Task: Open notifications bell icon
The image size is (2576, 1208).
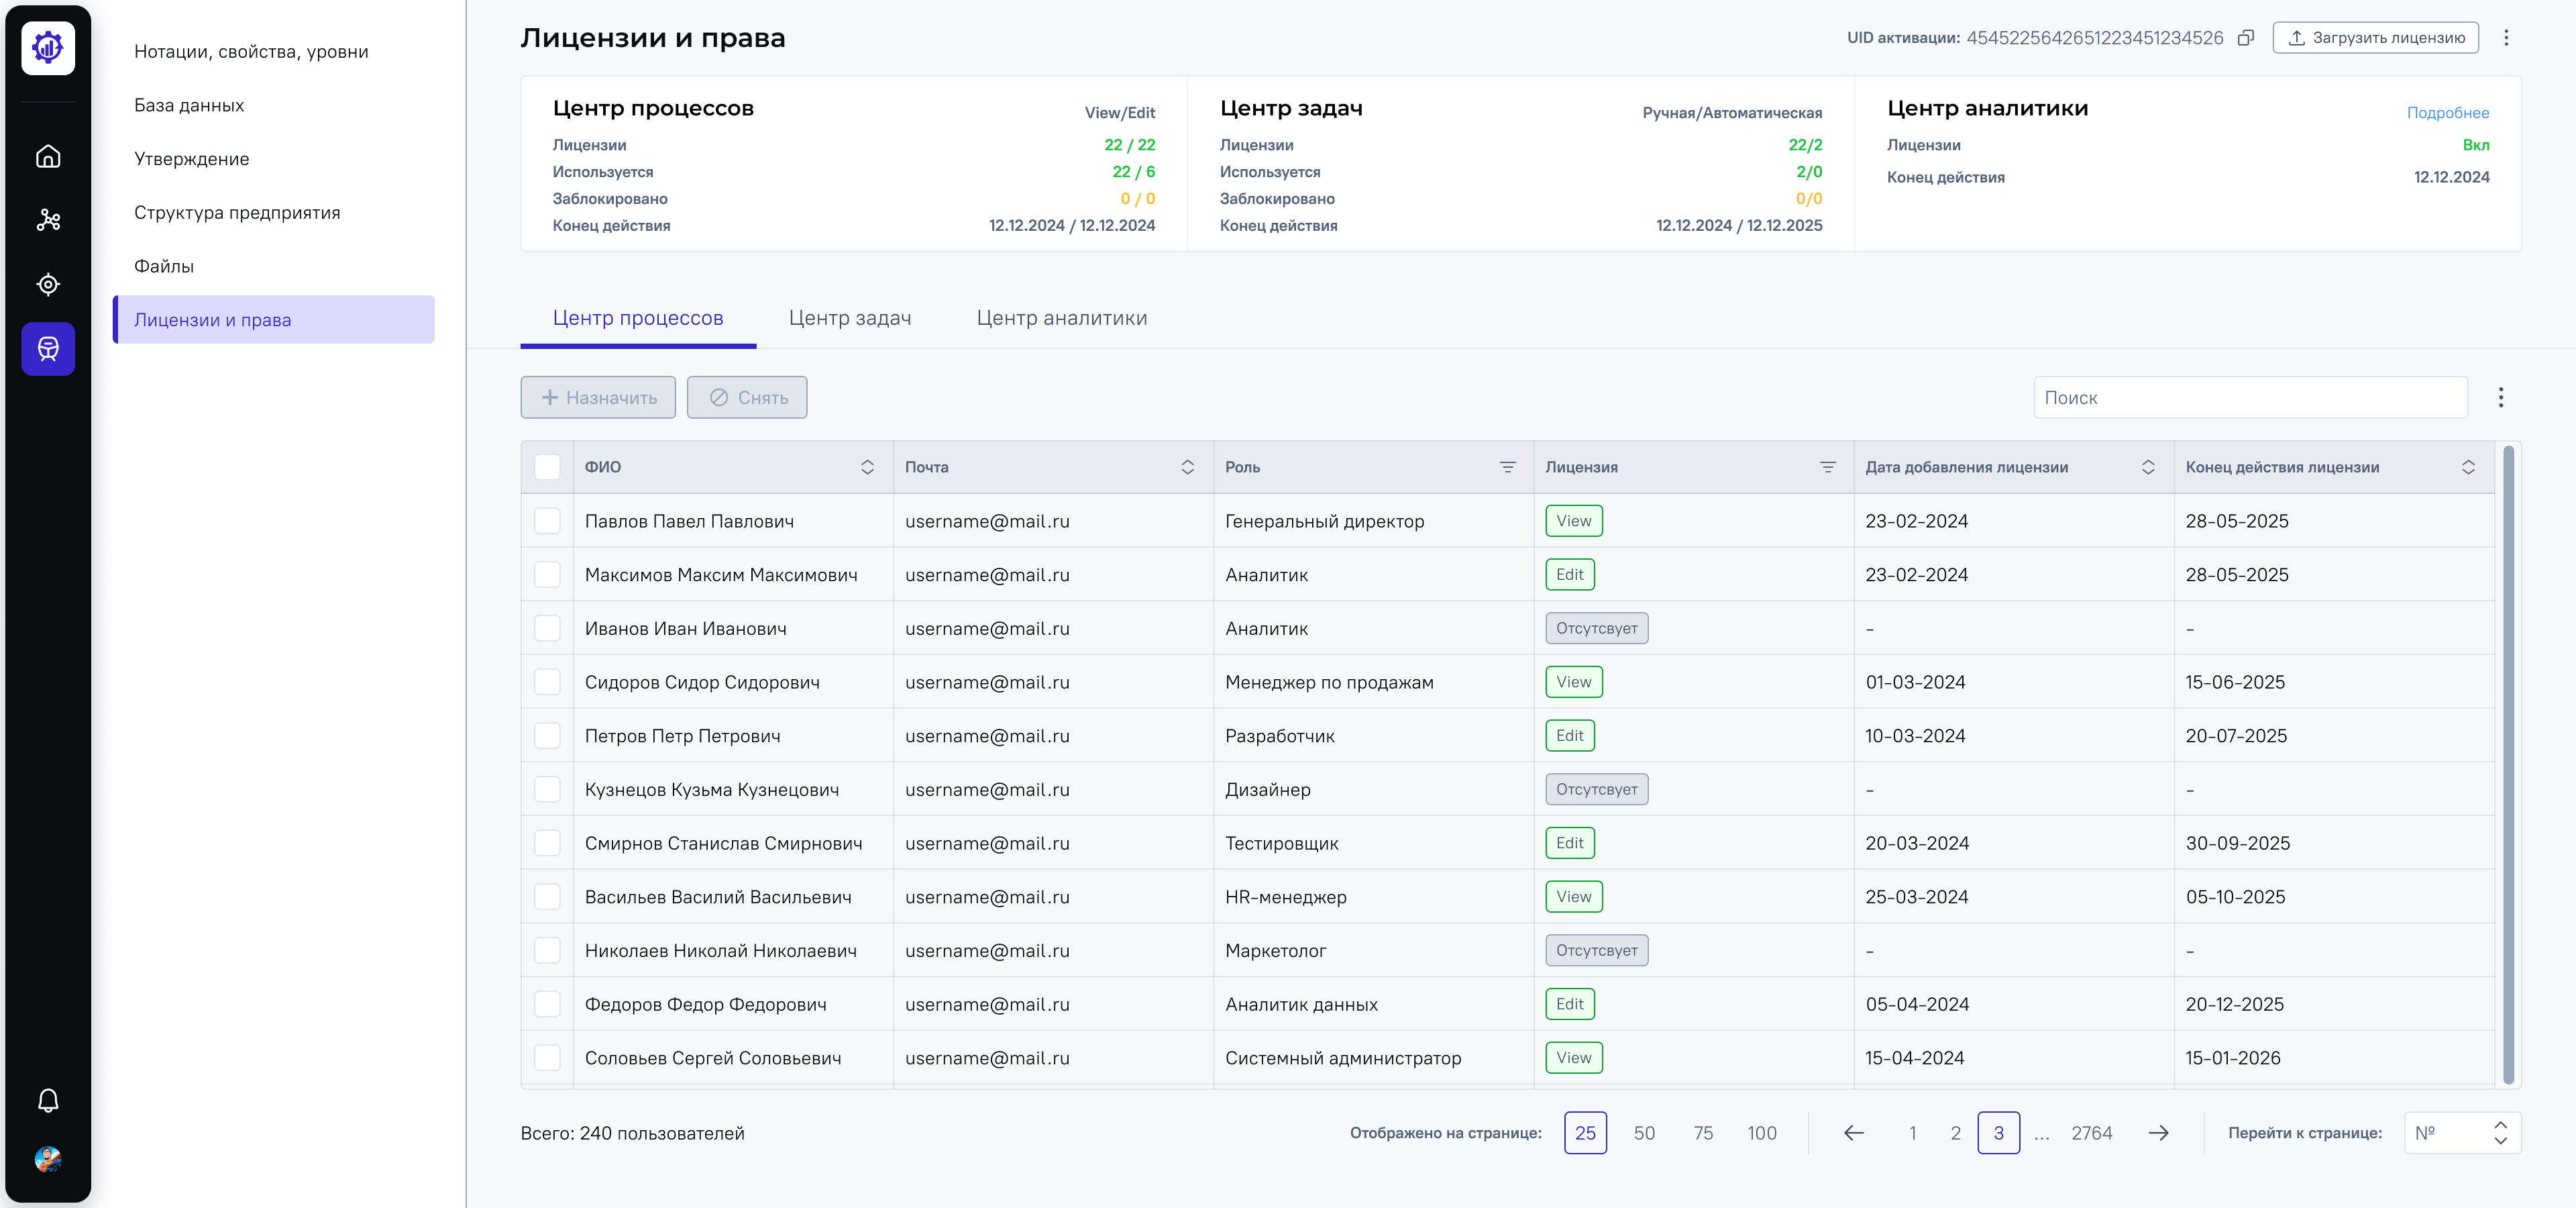Action: point(48,1100)
